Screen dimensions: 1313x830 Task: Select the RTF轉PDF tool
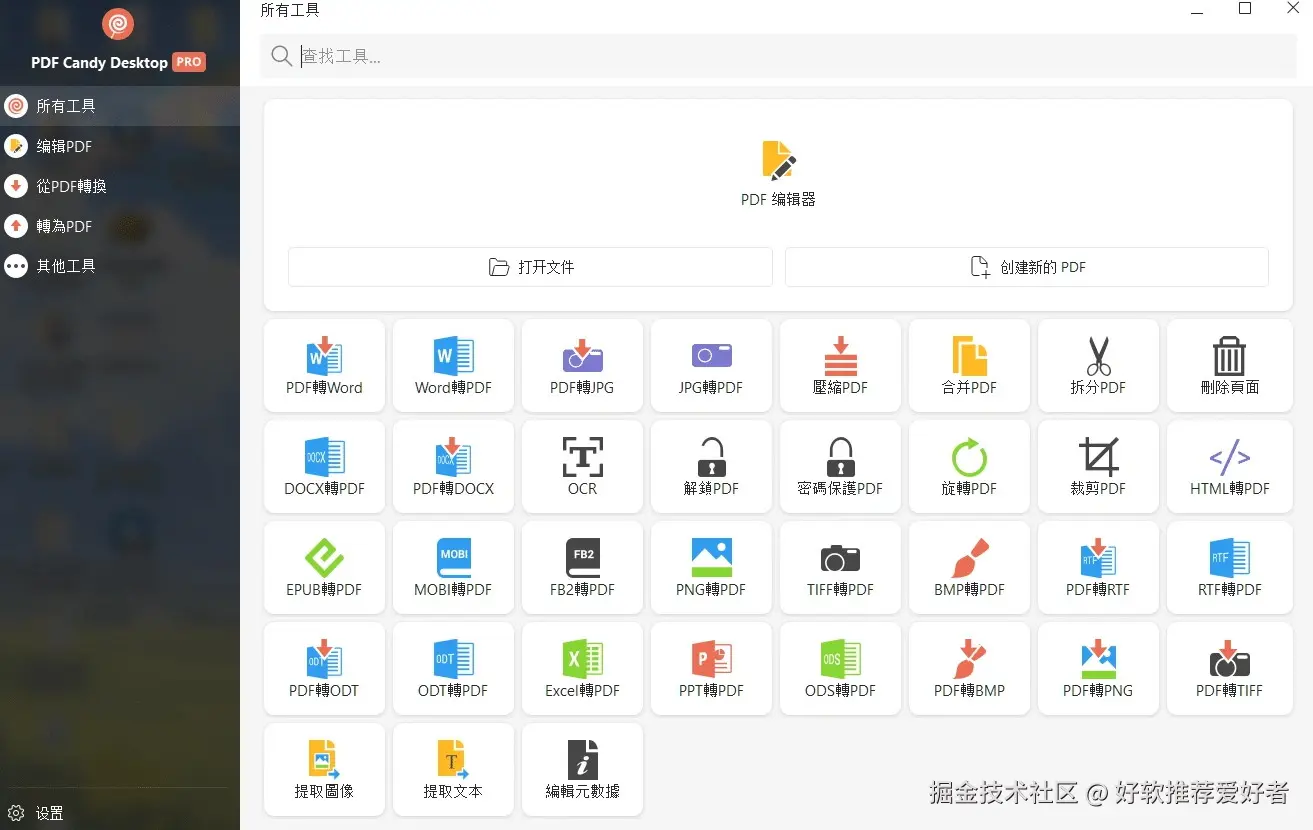(x=1229, y=567)
